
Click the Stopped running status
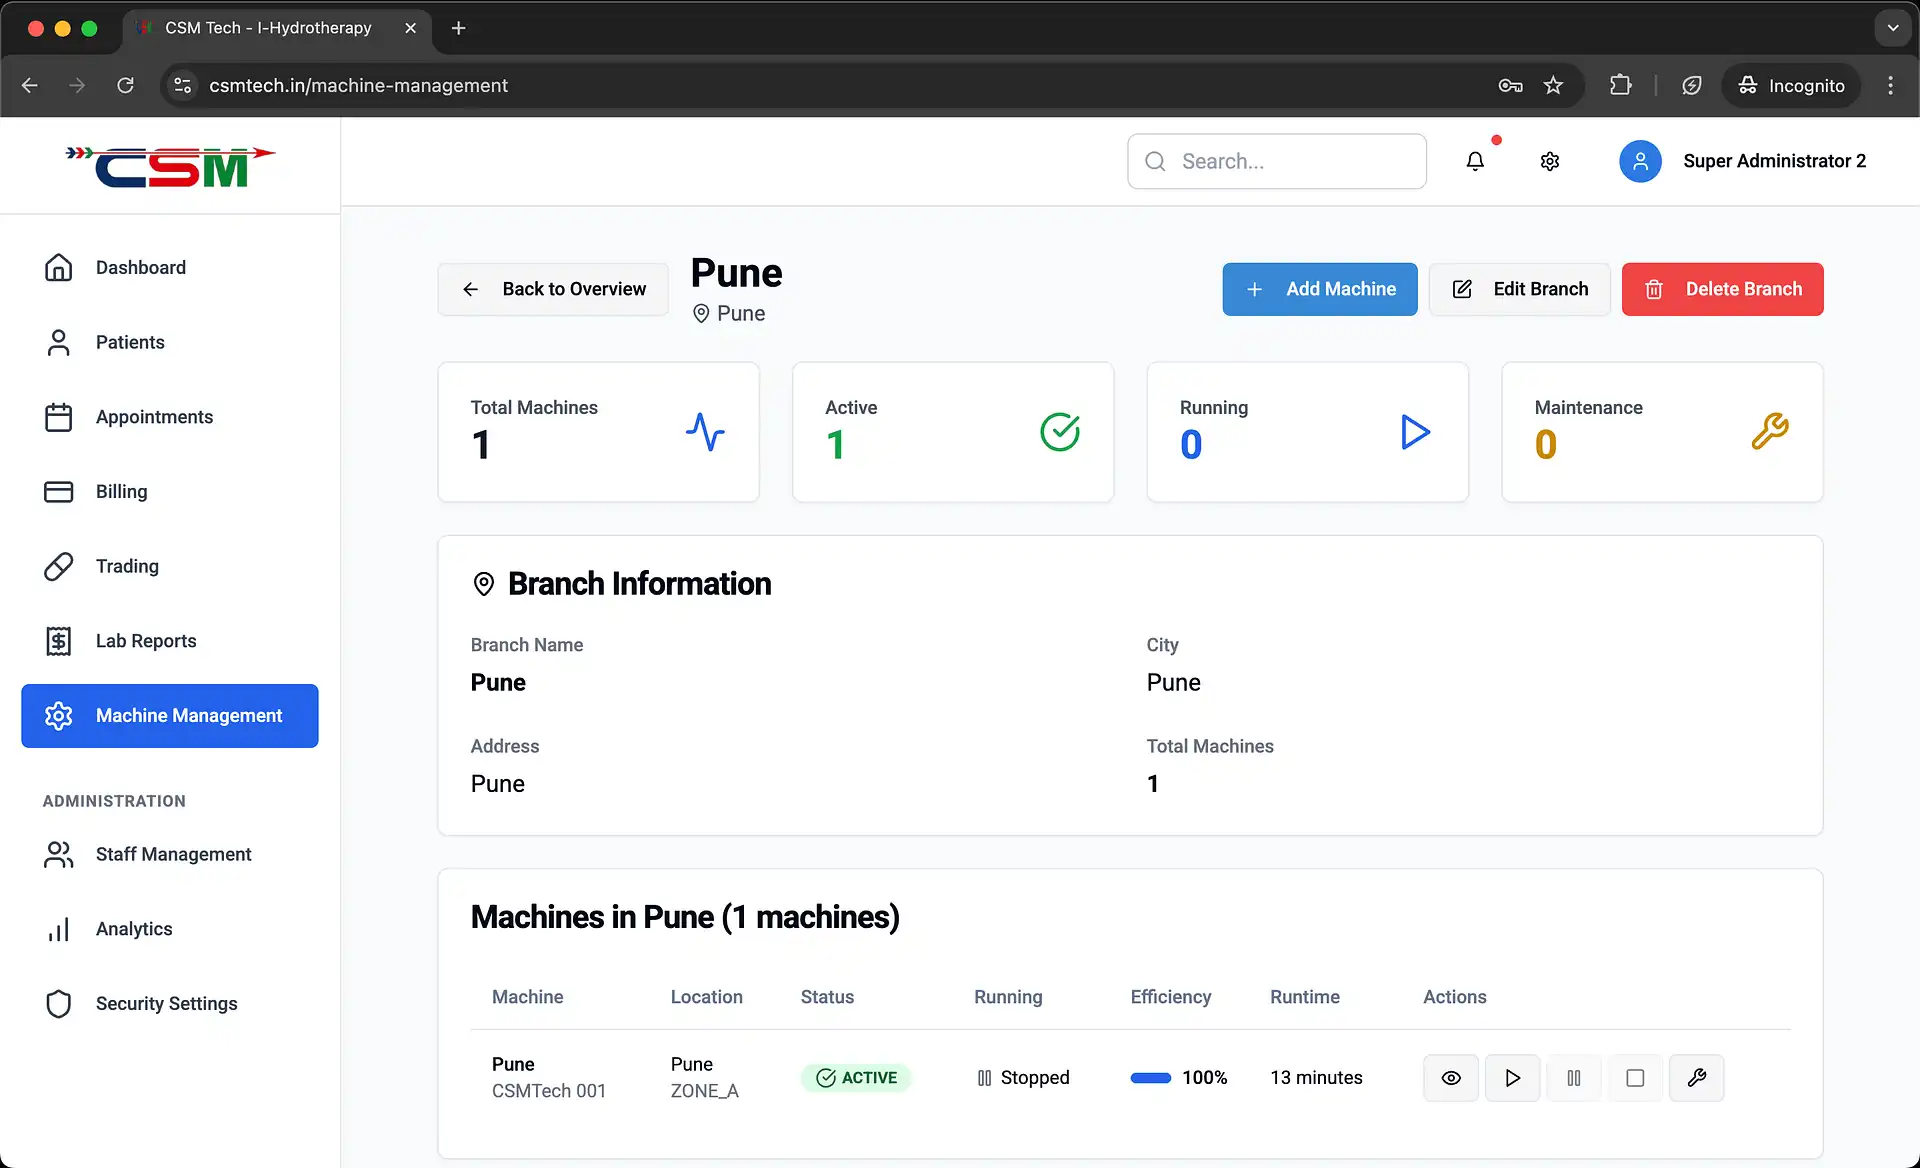(x=1023, y=1078)
